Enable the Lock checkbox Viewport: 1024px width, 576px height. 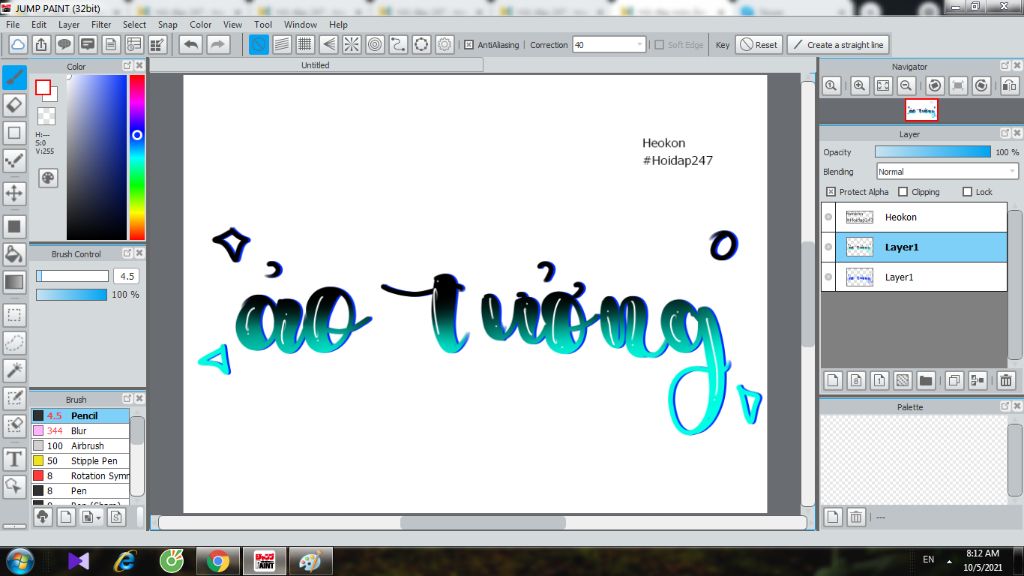[967, 191]
